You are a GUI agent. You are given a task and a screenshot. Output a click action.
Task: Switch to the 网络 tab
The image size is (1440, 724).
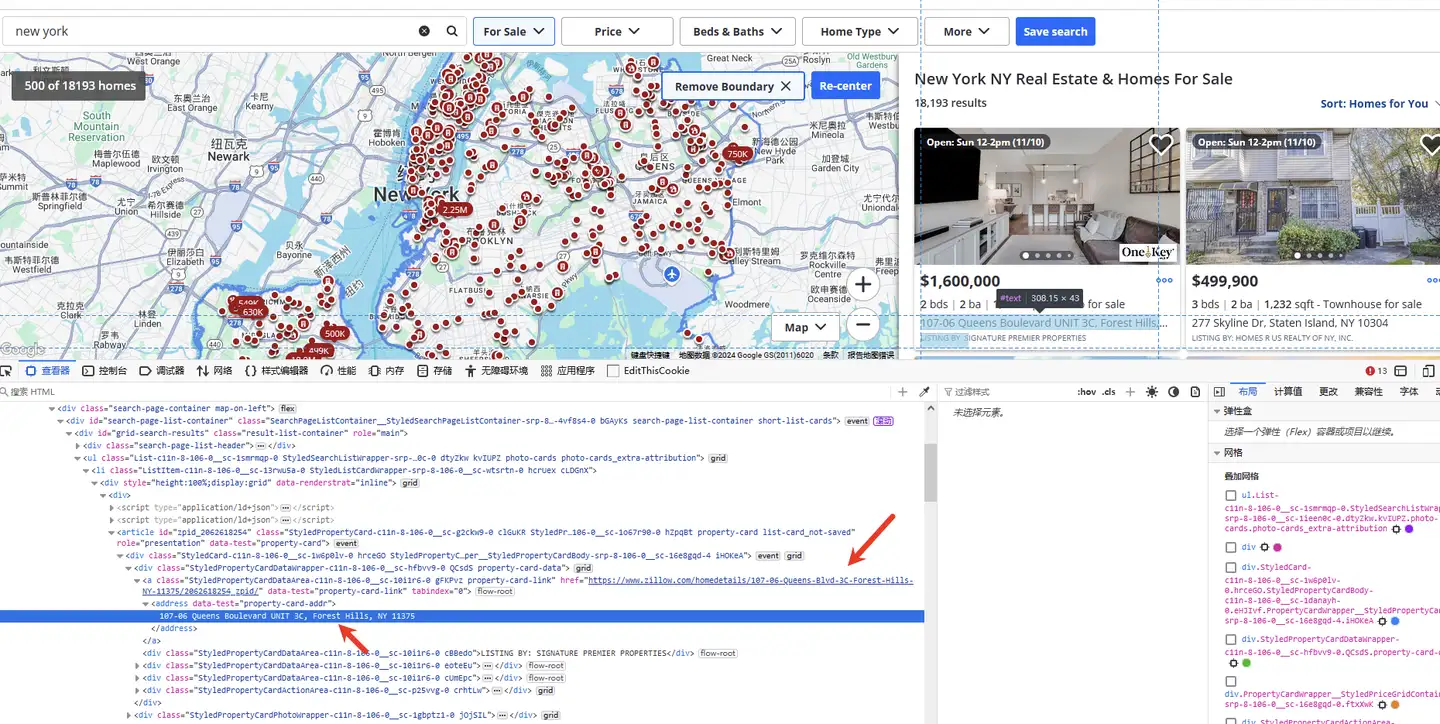tap(215, 371)
